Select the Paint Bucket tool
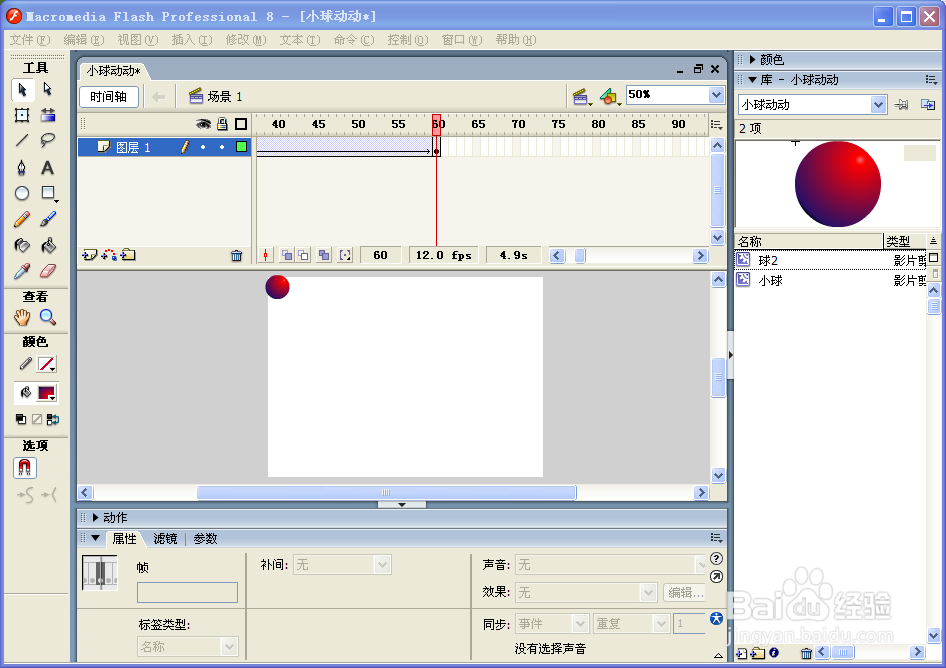The width and height of the screenshot is (946, 668). (x=48, y=245)
